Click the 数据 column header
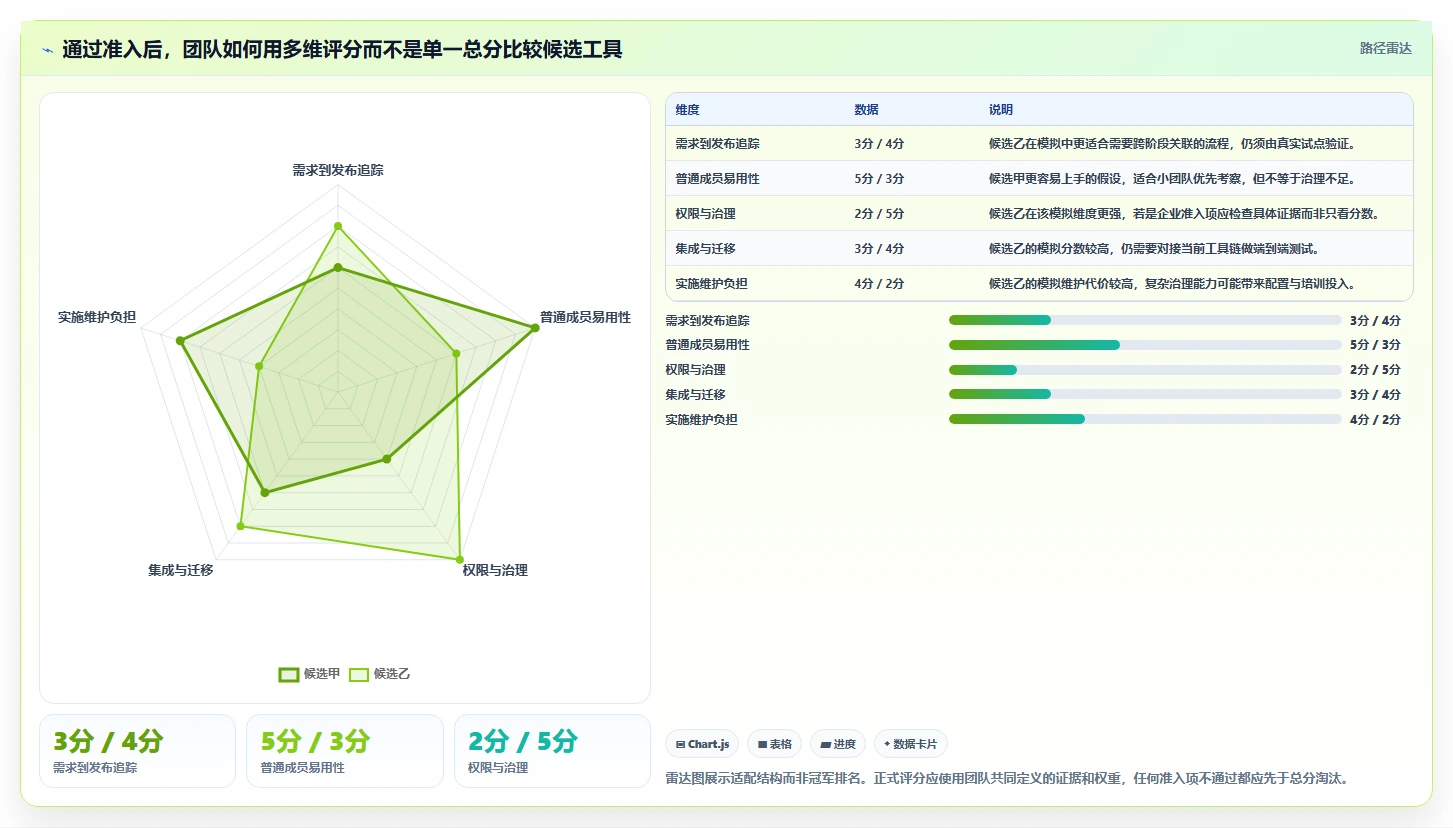This screenshot has height=828, width=1453. pos(866,110)
